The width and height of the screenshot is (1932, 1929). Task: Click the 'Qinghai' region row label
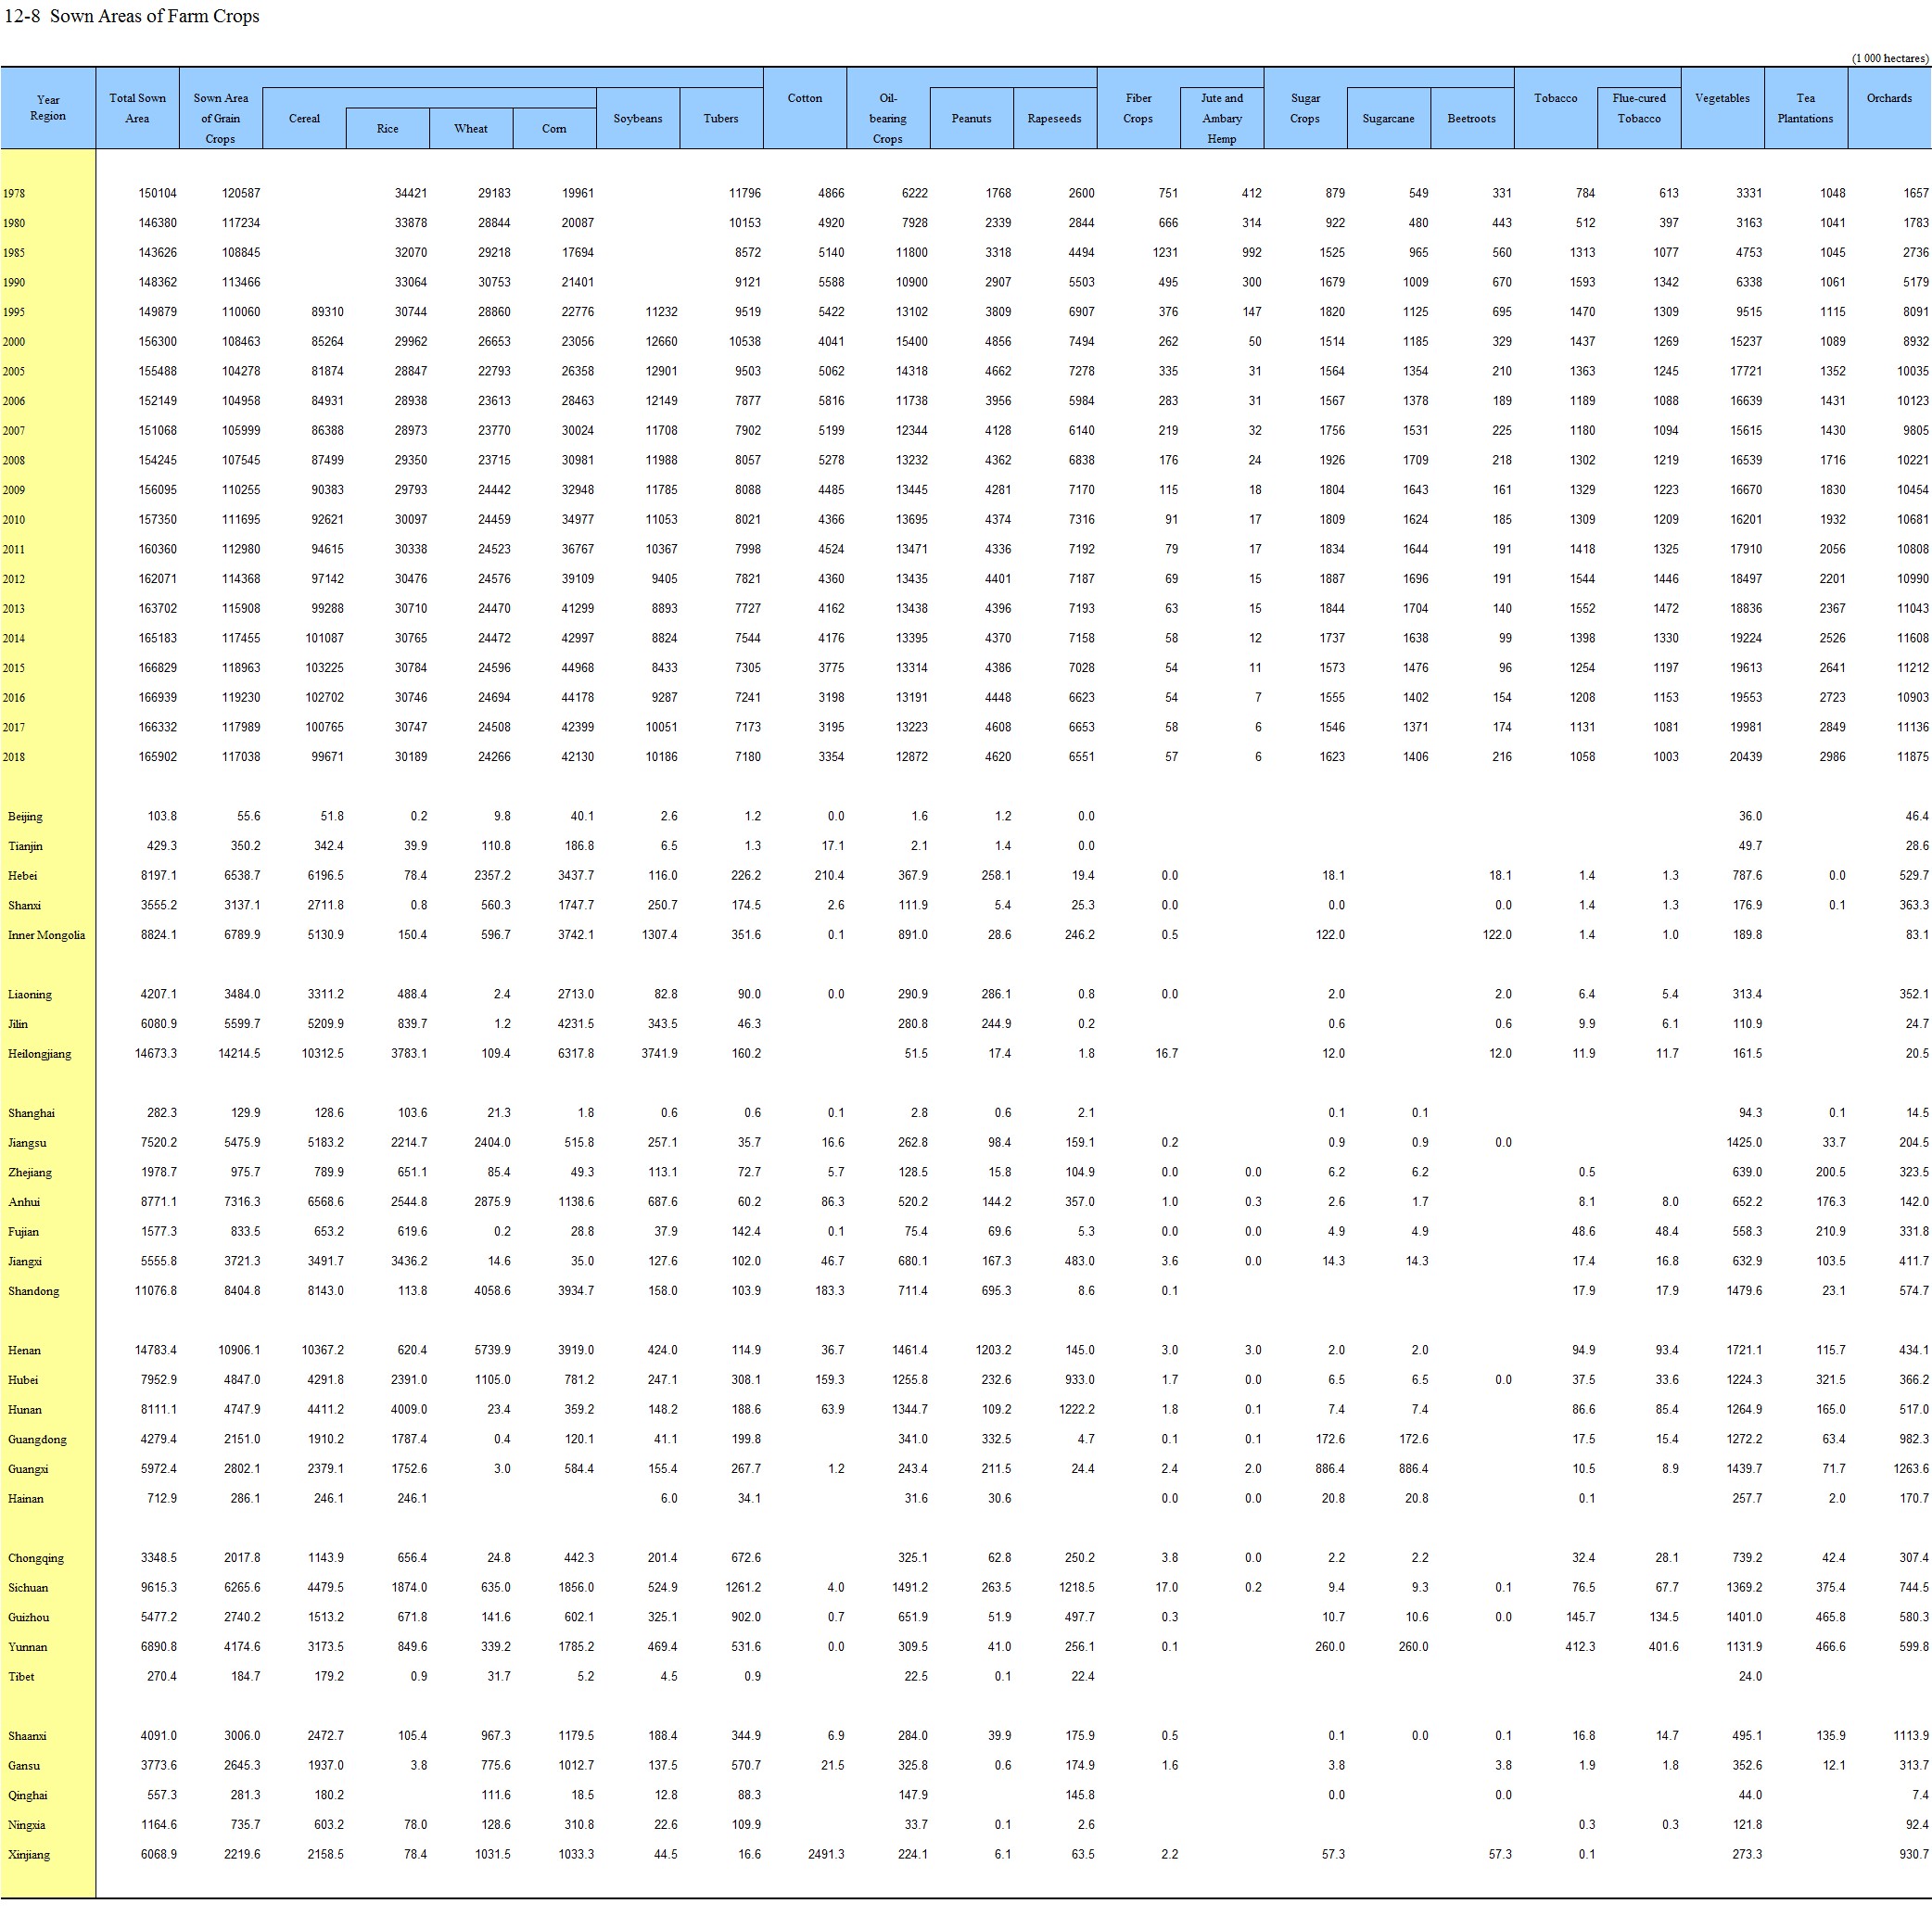click(x=28, y=1796)
